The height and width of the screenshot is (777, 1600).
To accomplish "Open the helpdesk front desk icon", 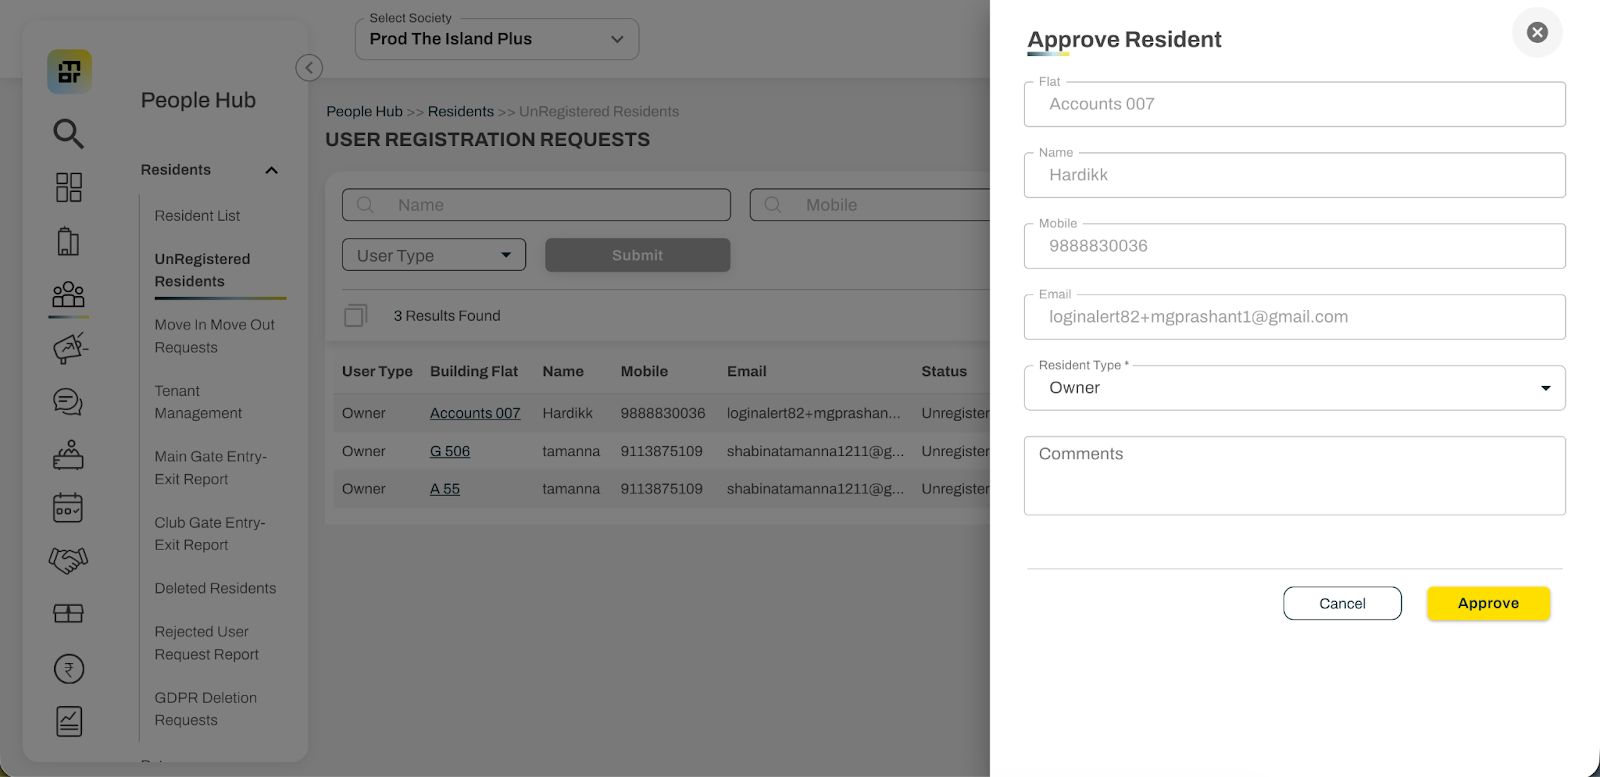I will (x=68, y=455).
